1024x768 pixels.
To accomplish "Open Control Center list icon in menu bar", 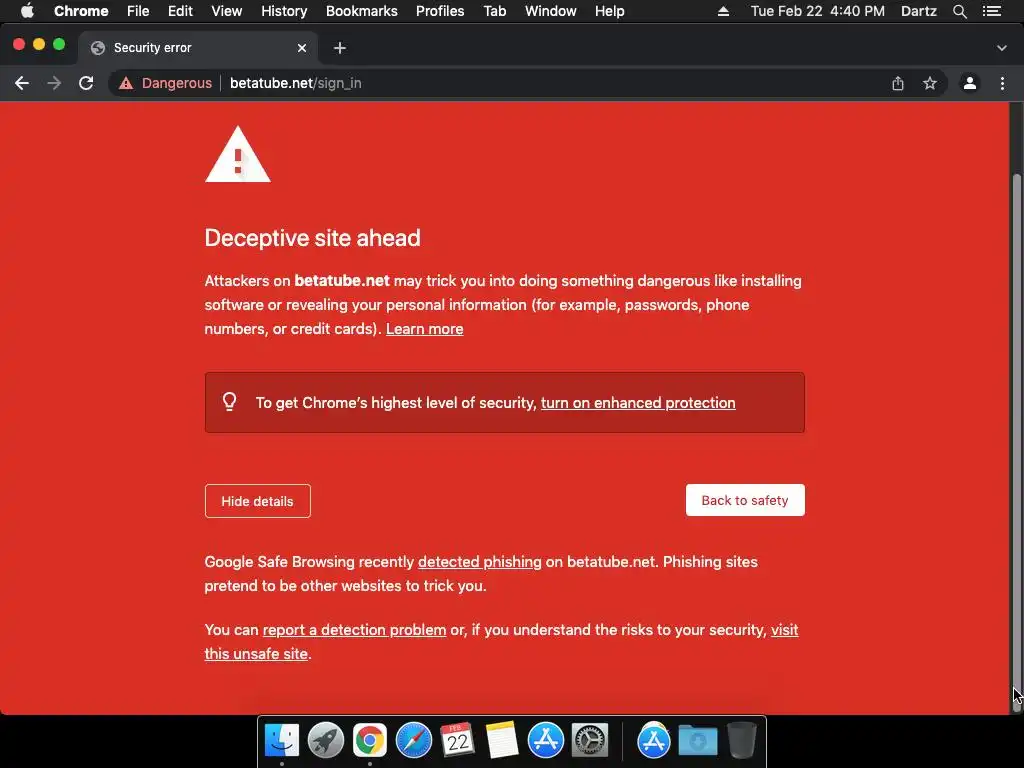I will [x=993, y=11].
